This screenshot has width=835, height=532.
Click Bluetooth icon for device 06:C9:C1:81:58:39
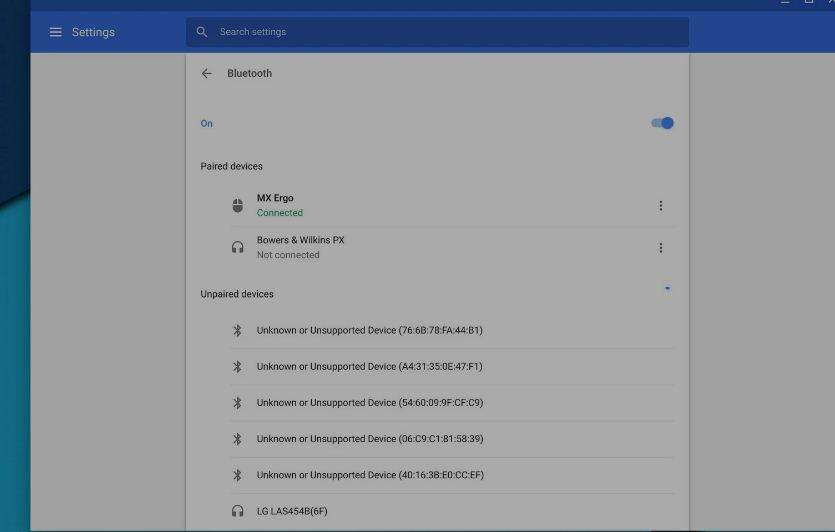coord(238,439)
